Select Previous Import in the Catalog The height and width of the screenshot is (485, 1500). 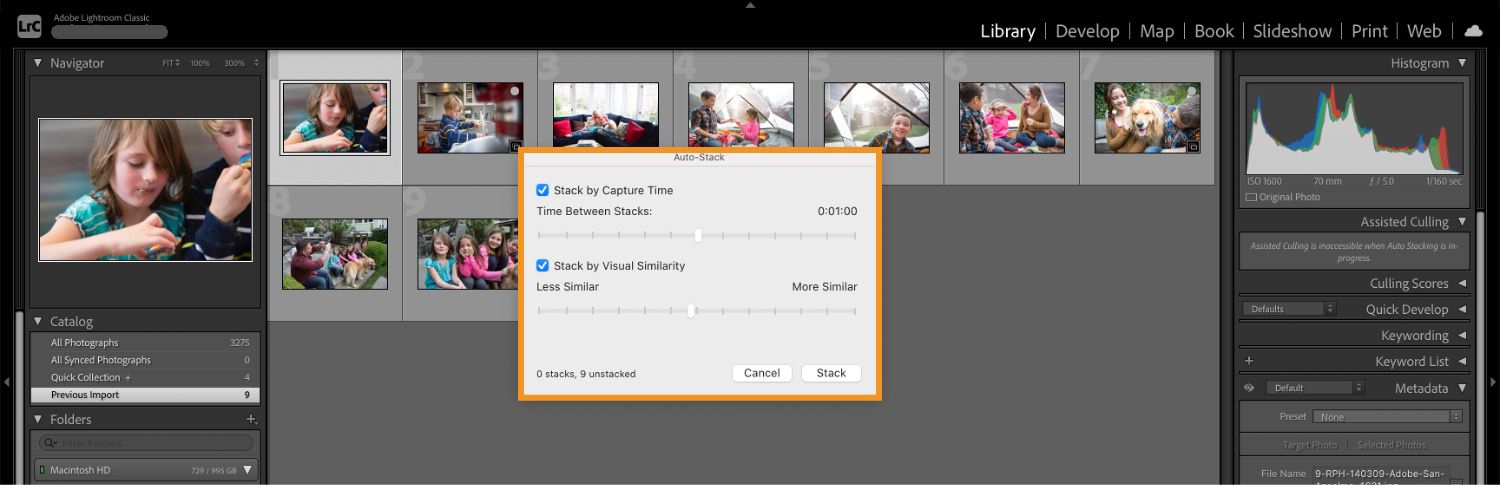(145, 395)
